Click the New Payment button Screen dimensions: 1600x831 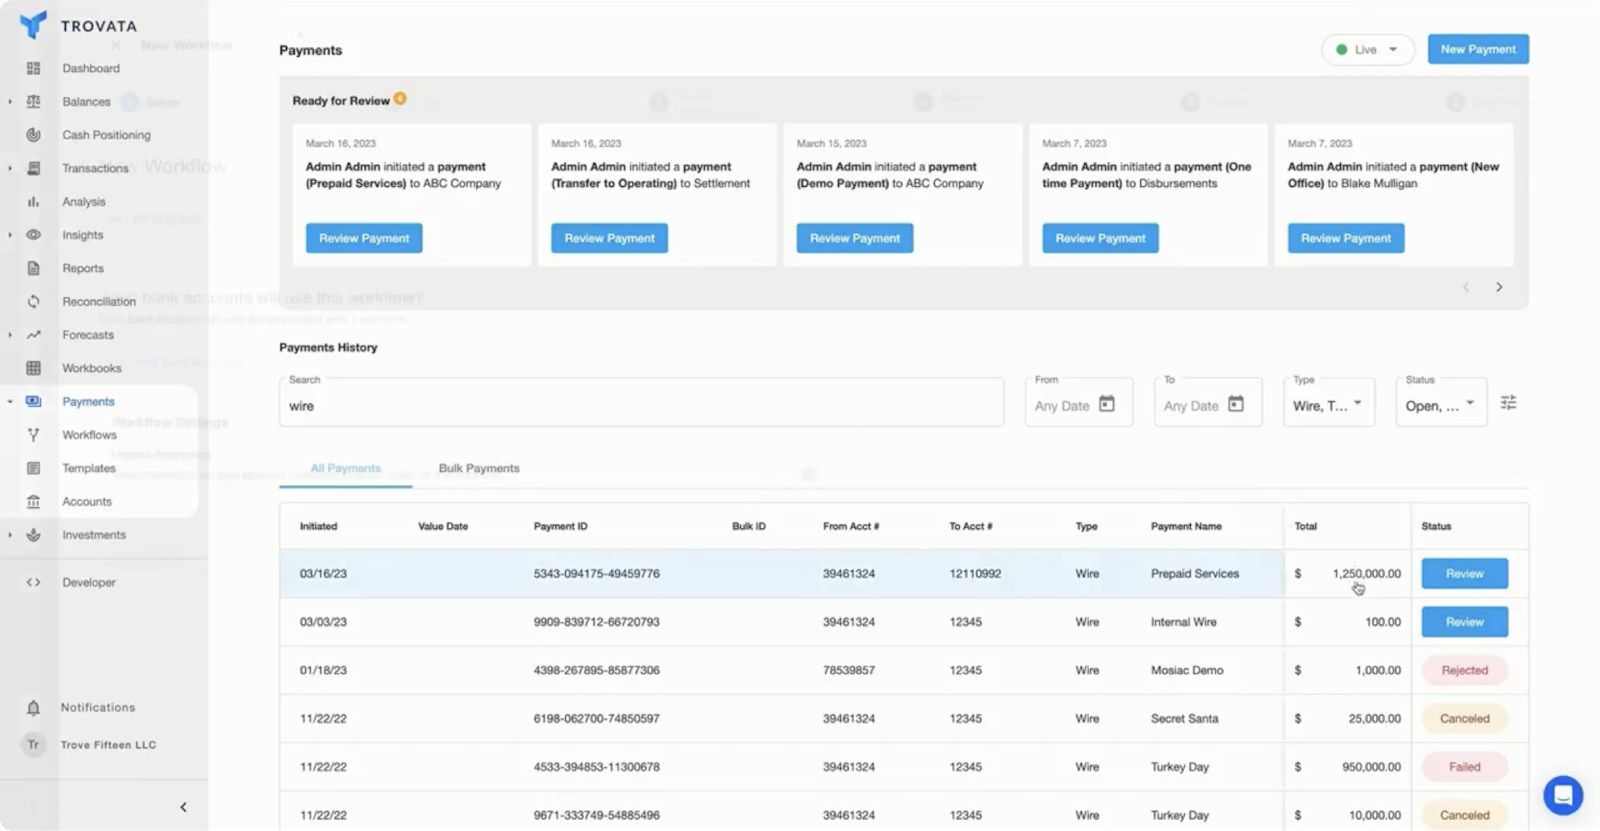click(x=1477, y=50)
